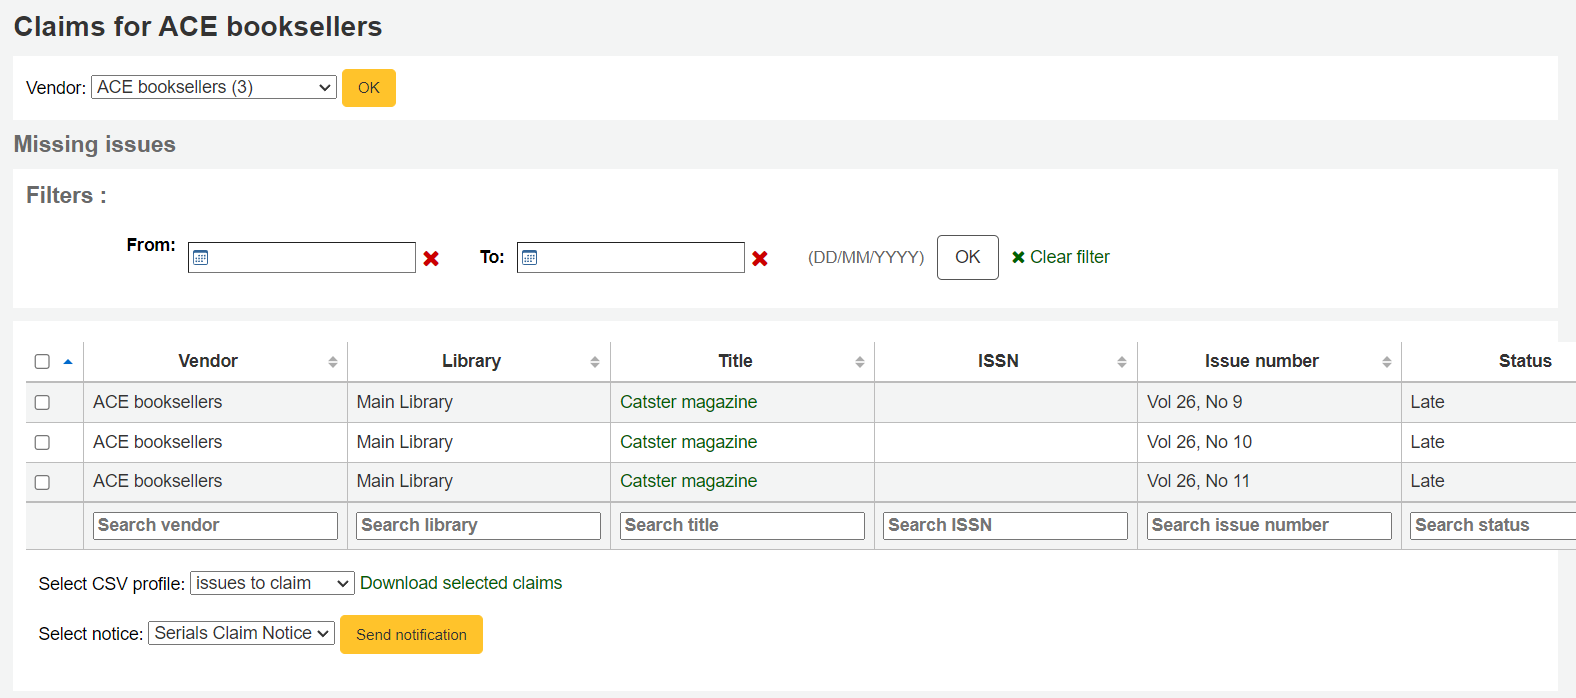The height and width of the screenshot is (698, 1576).
Task: Click the Download selected claims link
Action: coord(461,583)
